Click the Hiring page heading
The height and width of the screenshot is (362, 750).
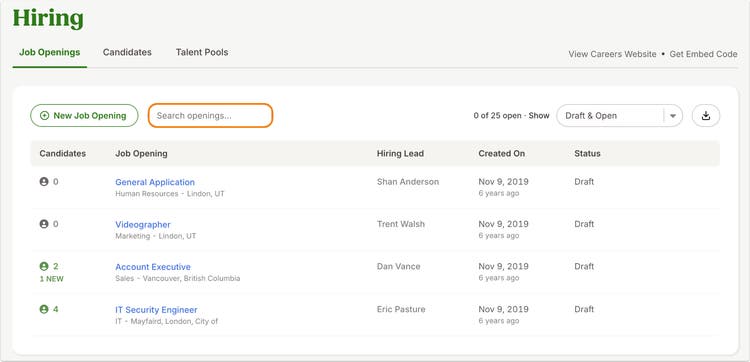[48, 18]
